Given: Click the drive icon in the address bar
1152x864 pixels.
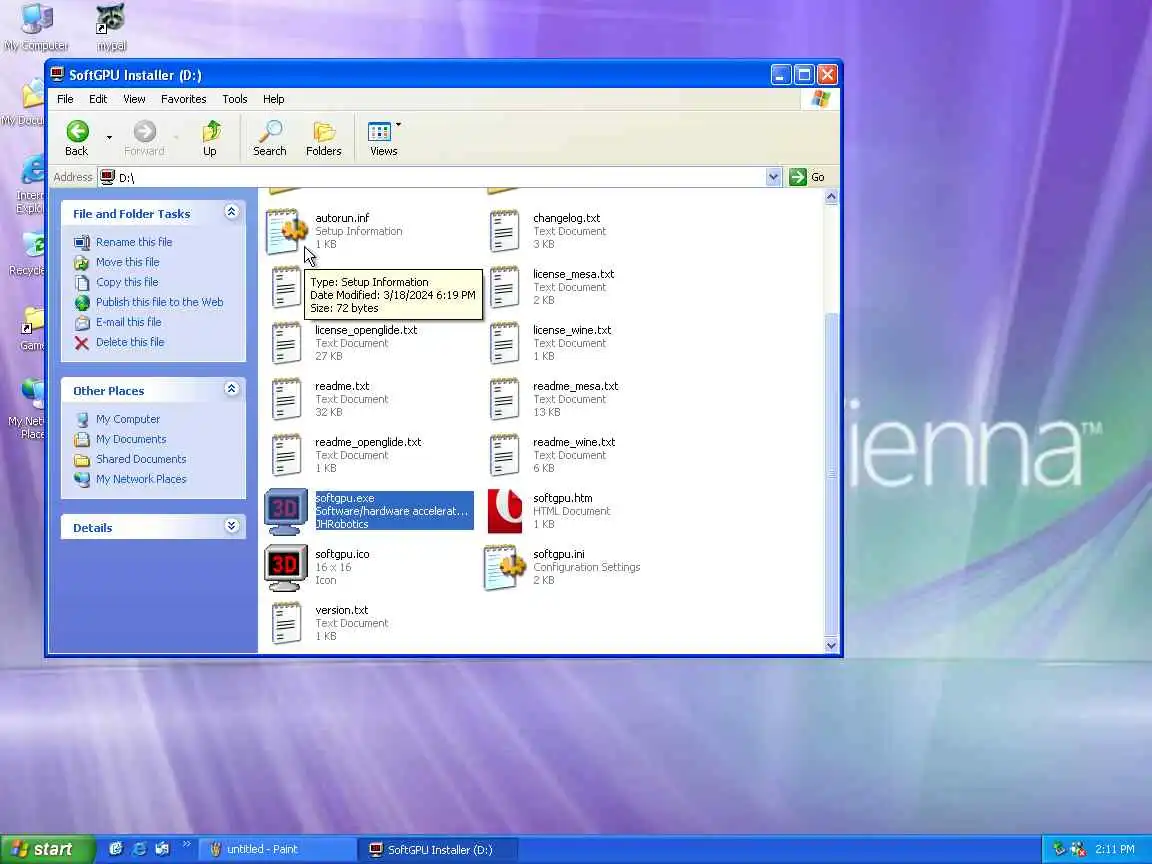Looking at the screenshot, I should [x=107, y=177].
